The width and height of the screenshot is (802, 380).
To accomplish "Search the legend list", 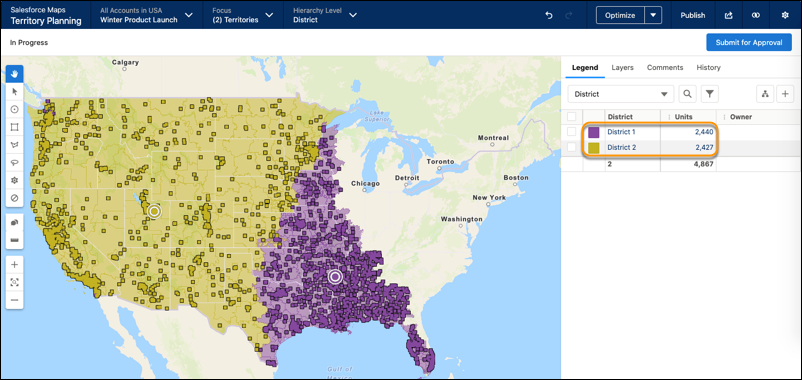I will tap(687, 94).
